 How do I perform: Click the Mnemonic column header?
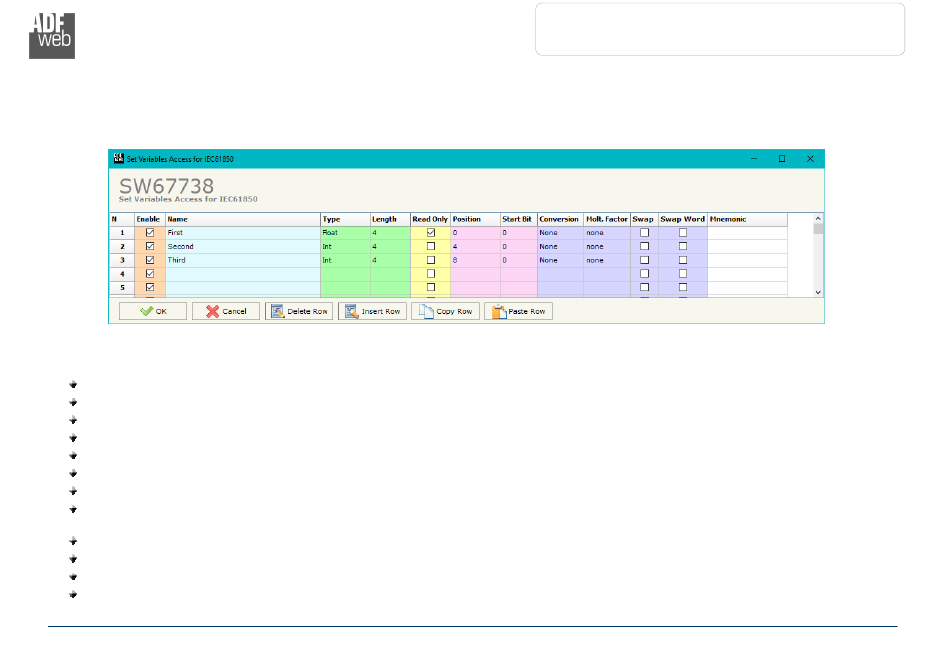[748, 219]
